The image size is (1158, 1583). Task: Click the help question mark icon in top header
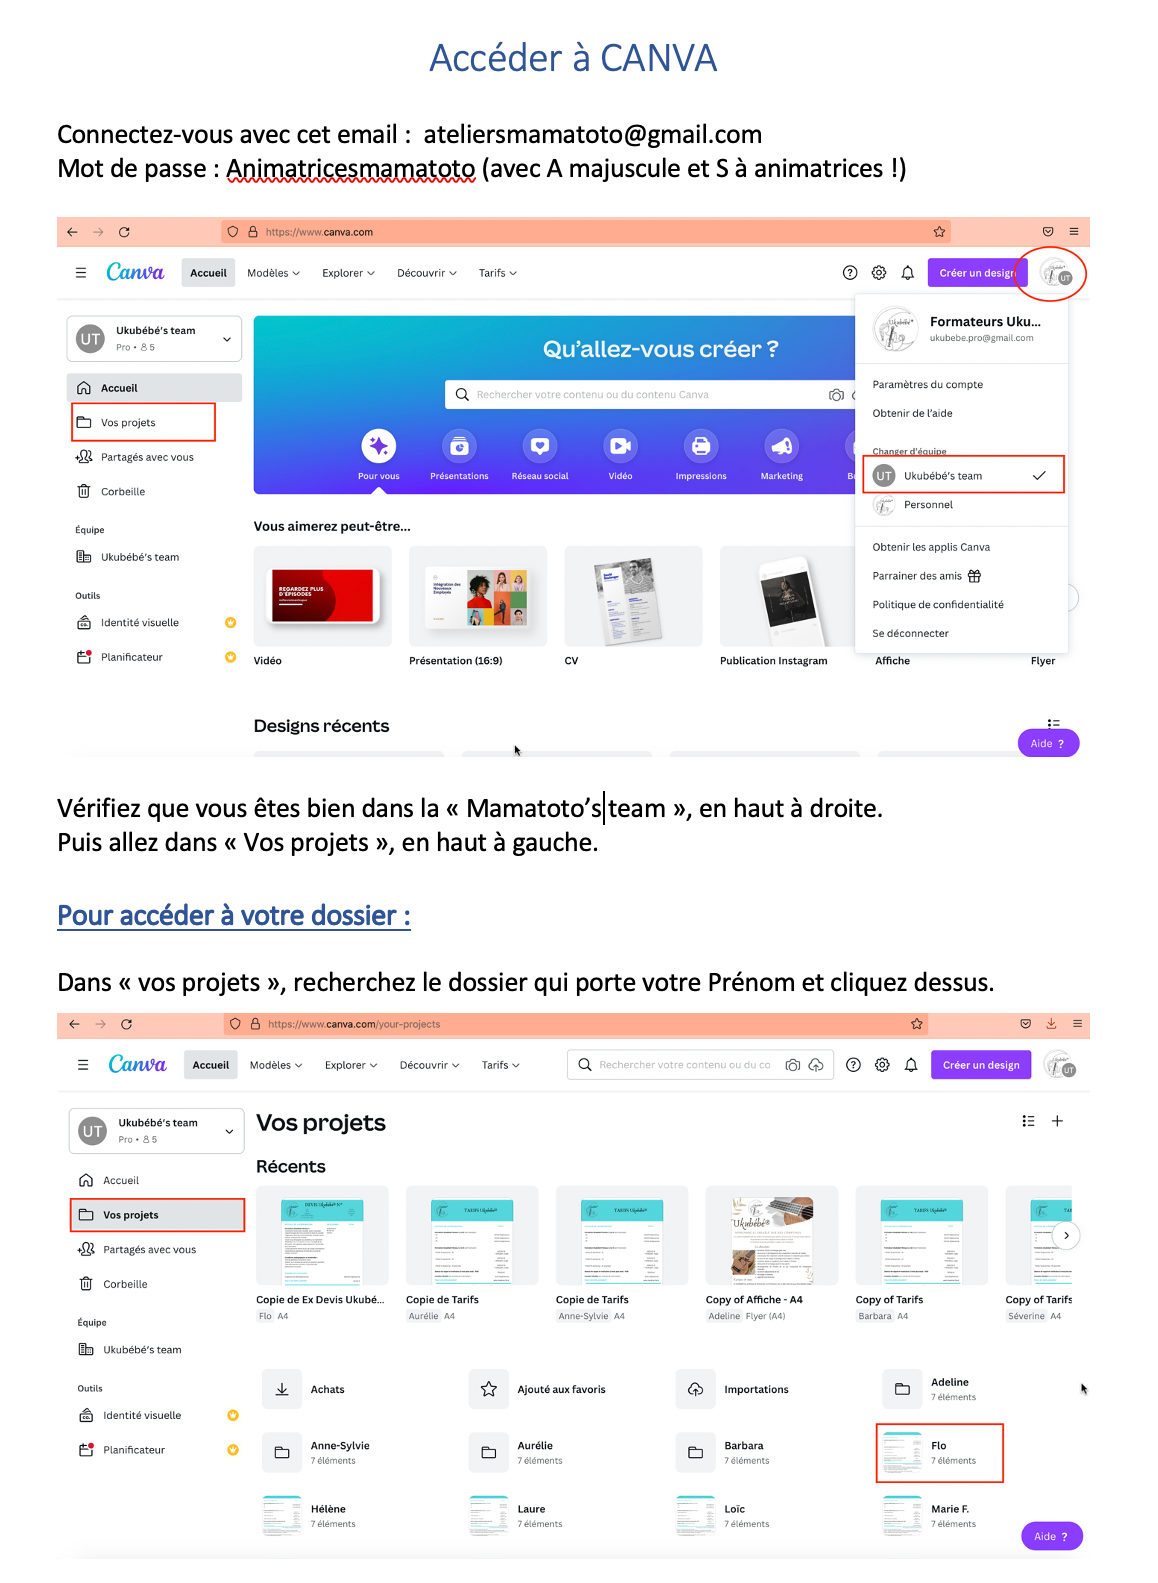tap(850, 273)
